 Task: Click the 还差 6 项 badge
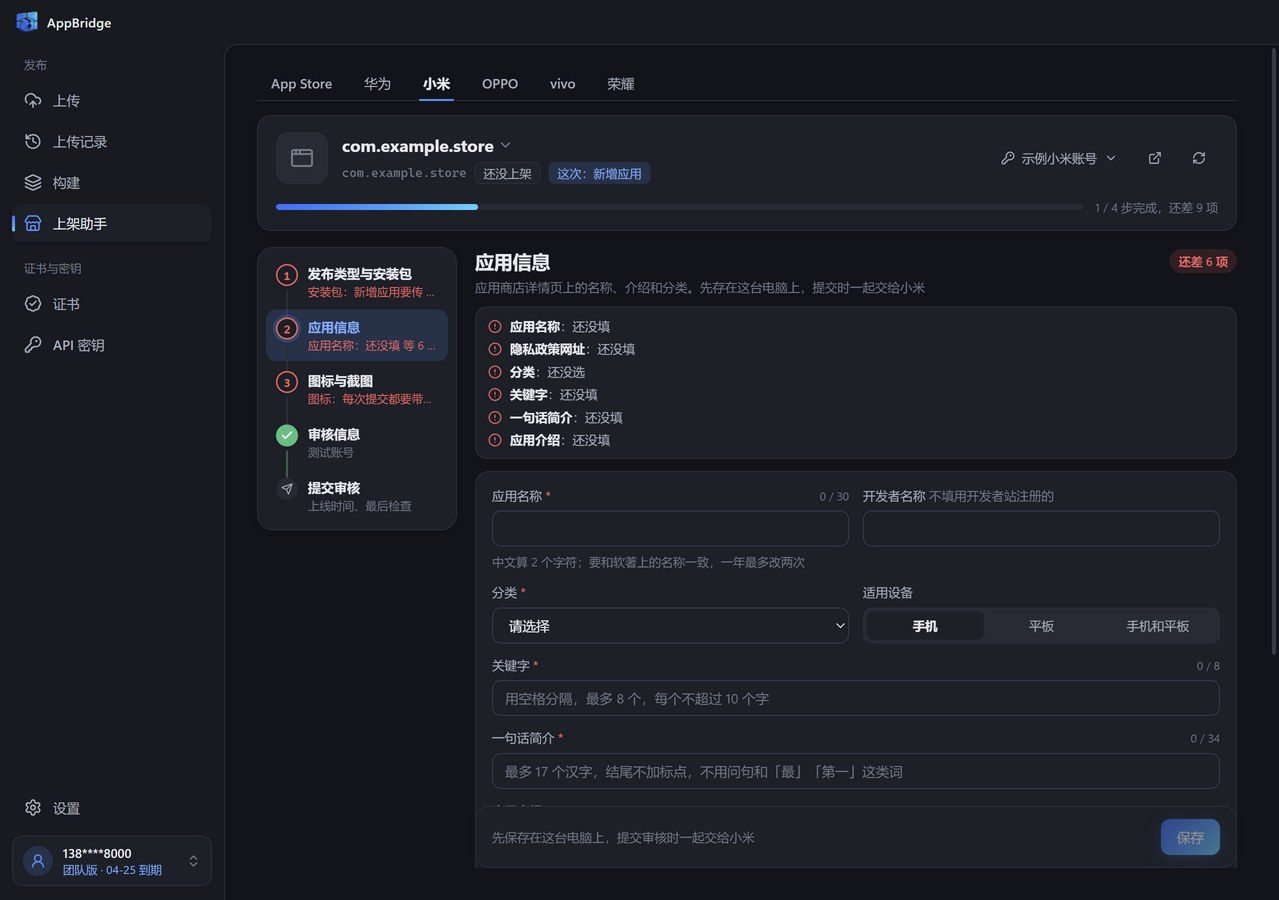point(1203,262)
